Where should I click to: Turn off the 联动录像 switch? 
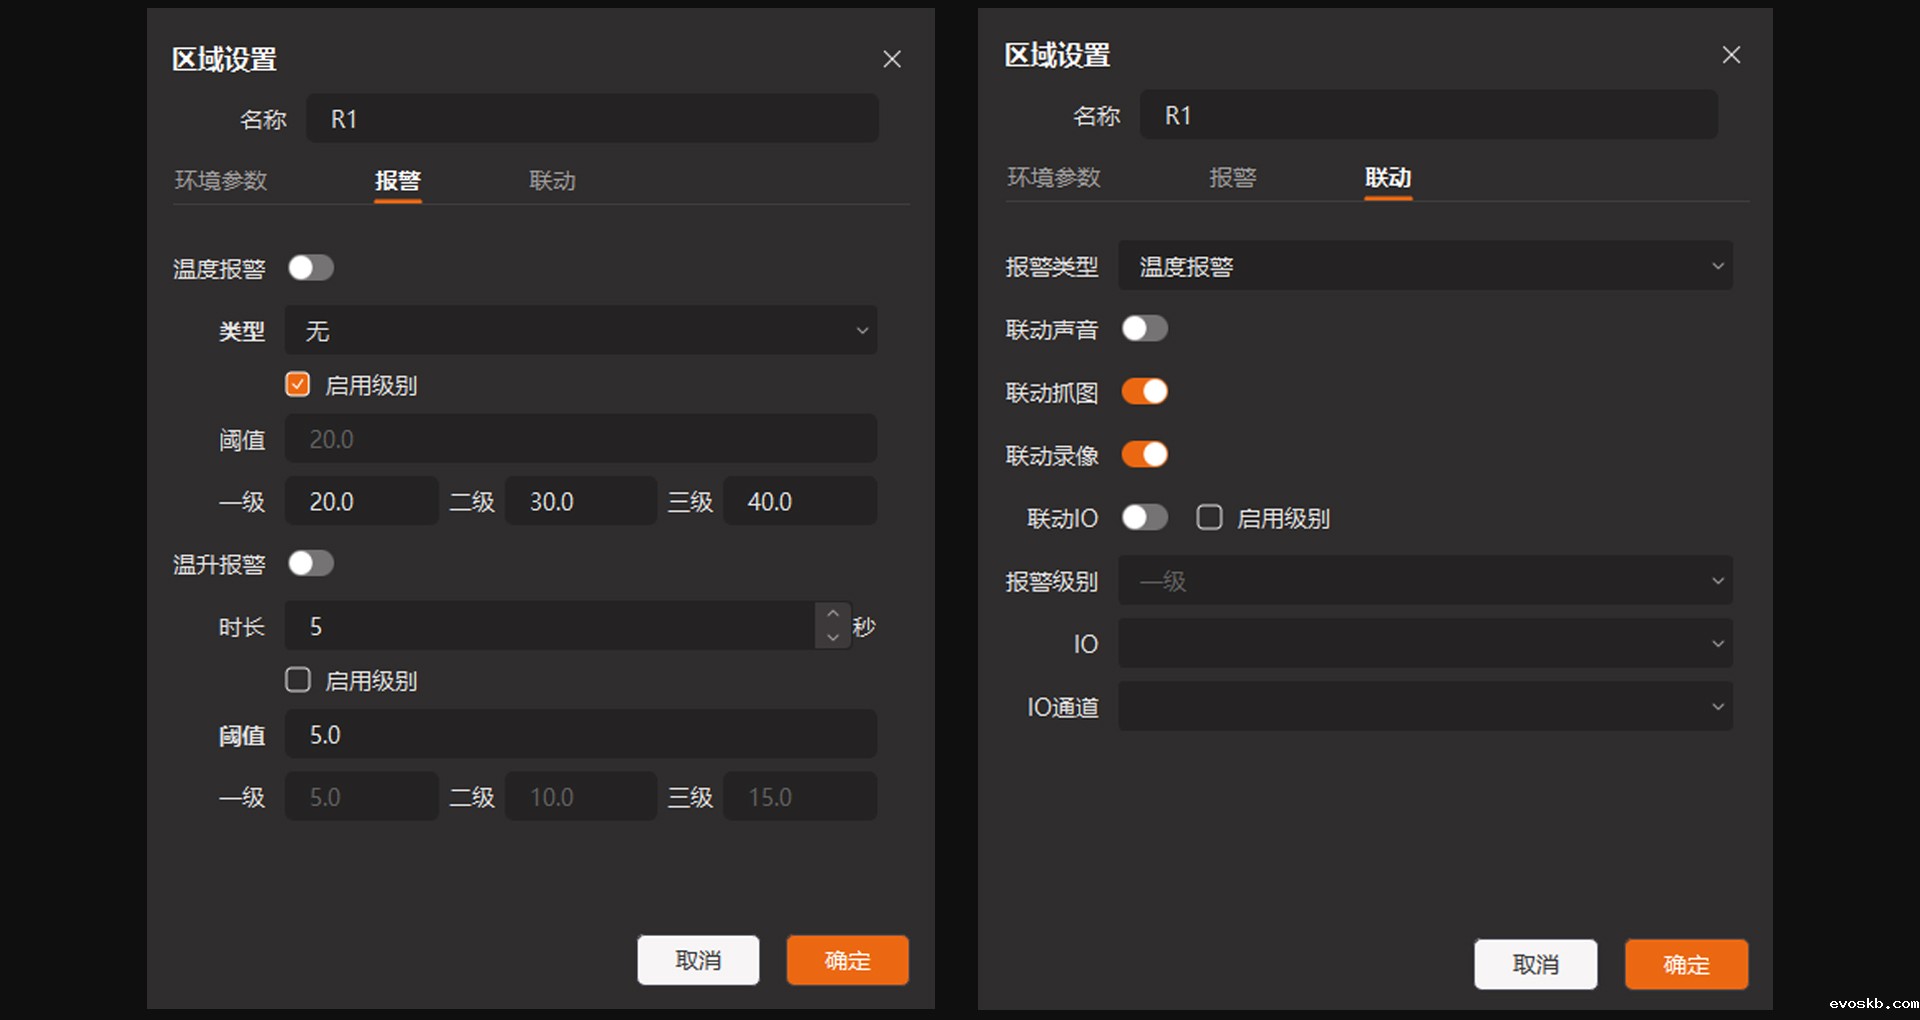pos(1144,455)
